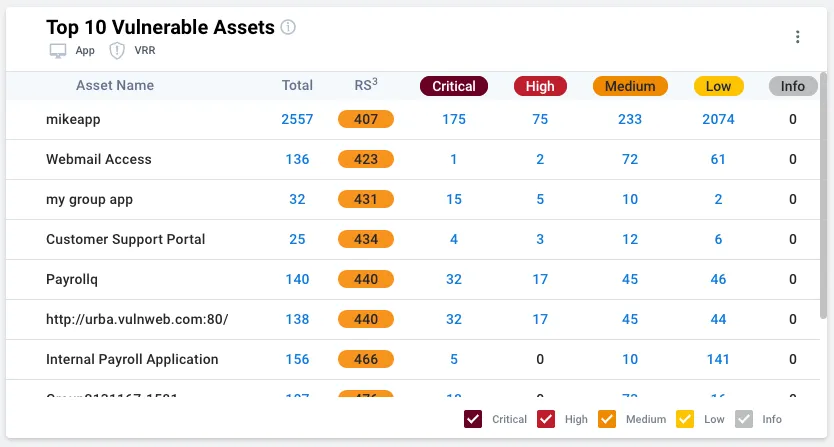The width and height of the screenshot is (834, 447).
Task: Open Payrollq low count 46
Action: pos(719,279)
